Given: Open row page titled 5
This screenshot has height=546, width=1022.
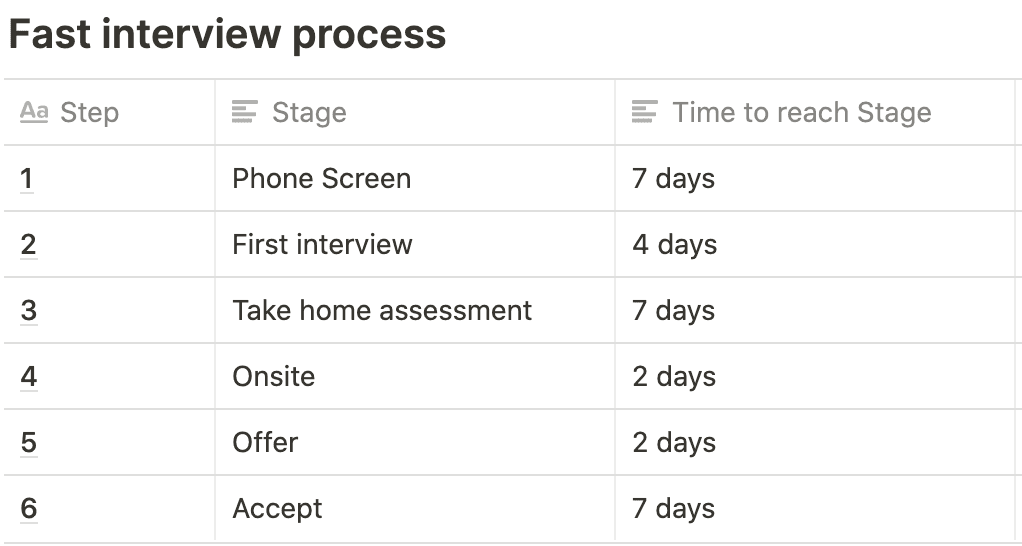Looking at the screenshot, I should (28, 442).
